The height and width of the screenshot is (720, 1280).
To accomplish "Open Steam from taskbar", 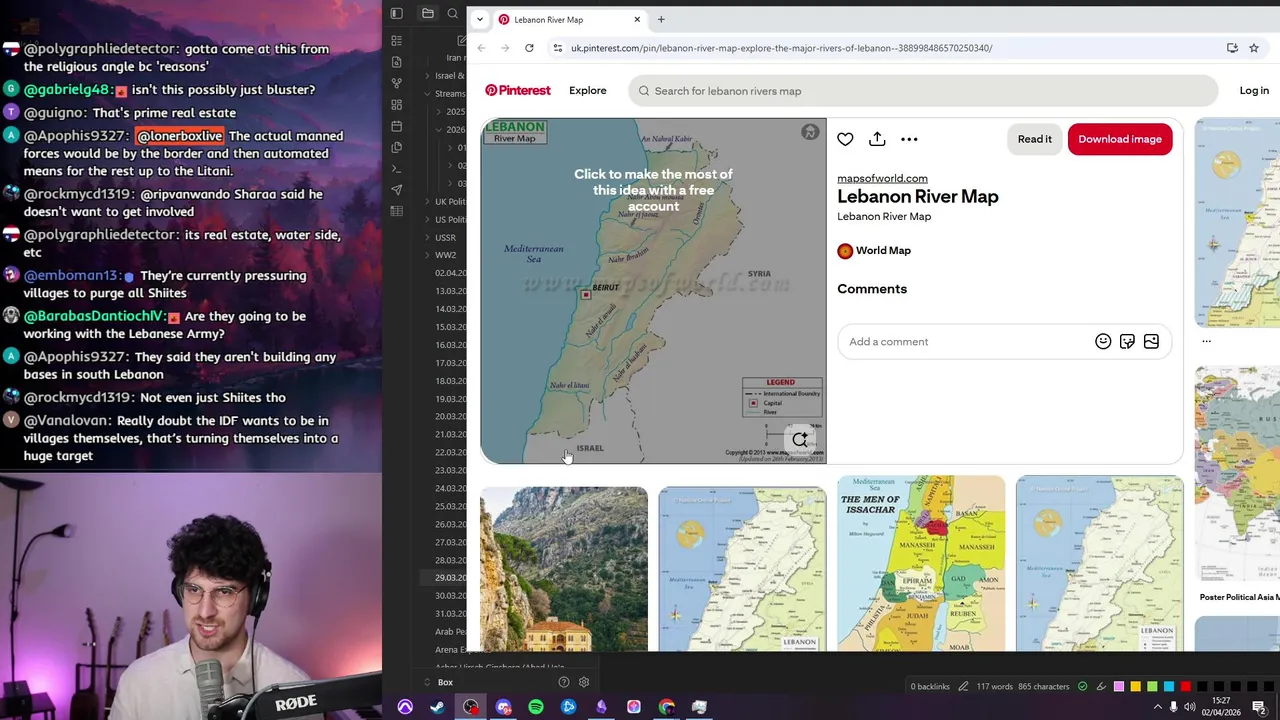I will click(x=437, y=708).
